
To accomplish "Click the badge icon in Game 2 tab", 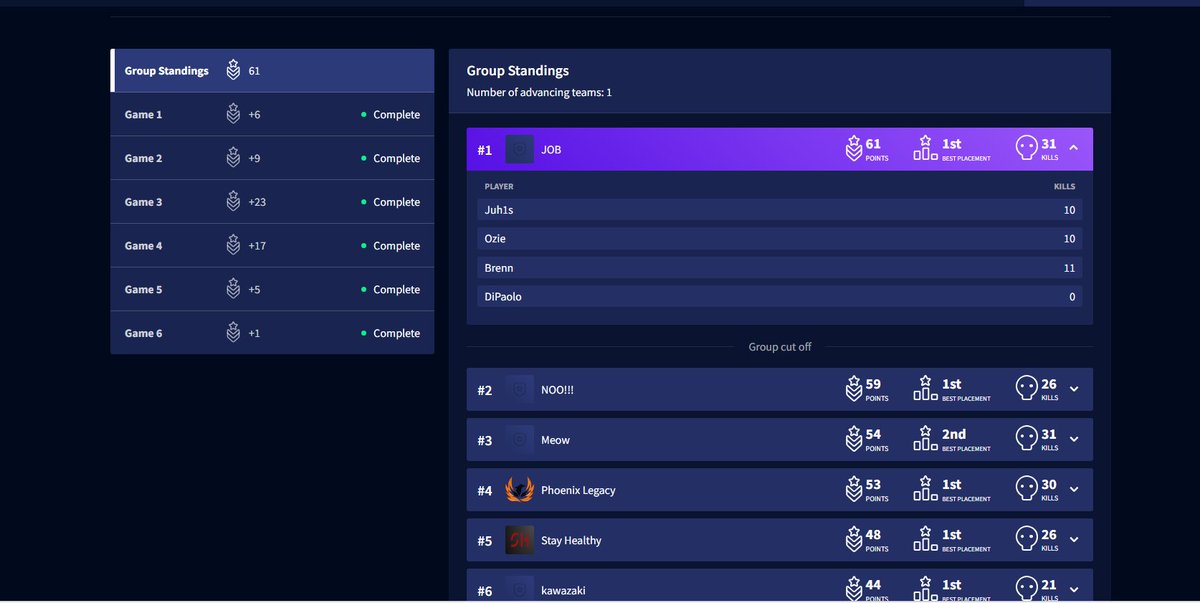I will tap(233, 158).
